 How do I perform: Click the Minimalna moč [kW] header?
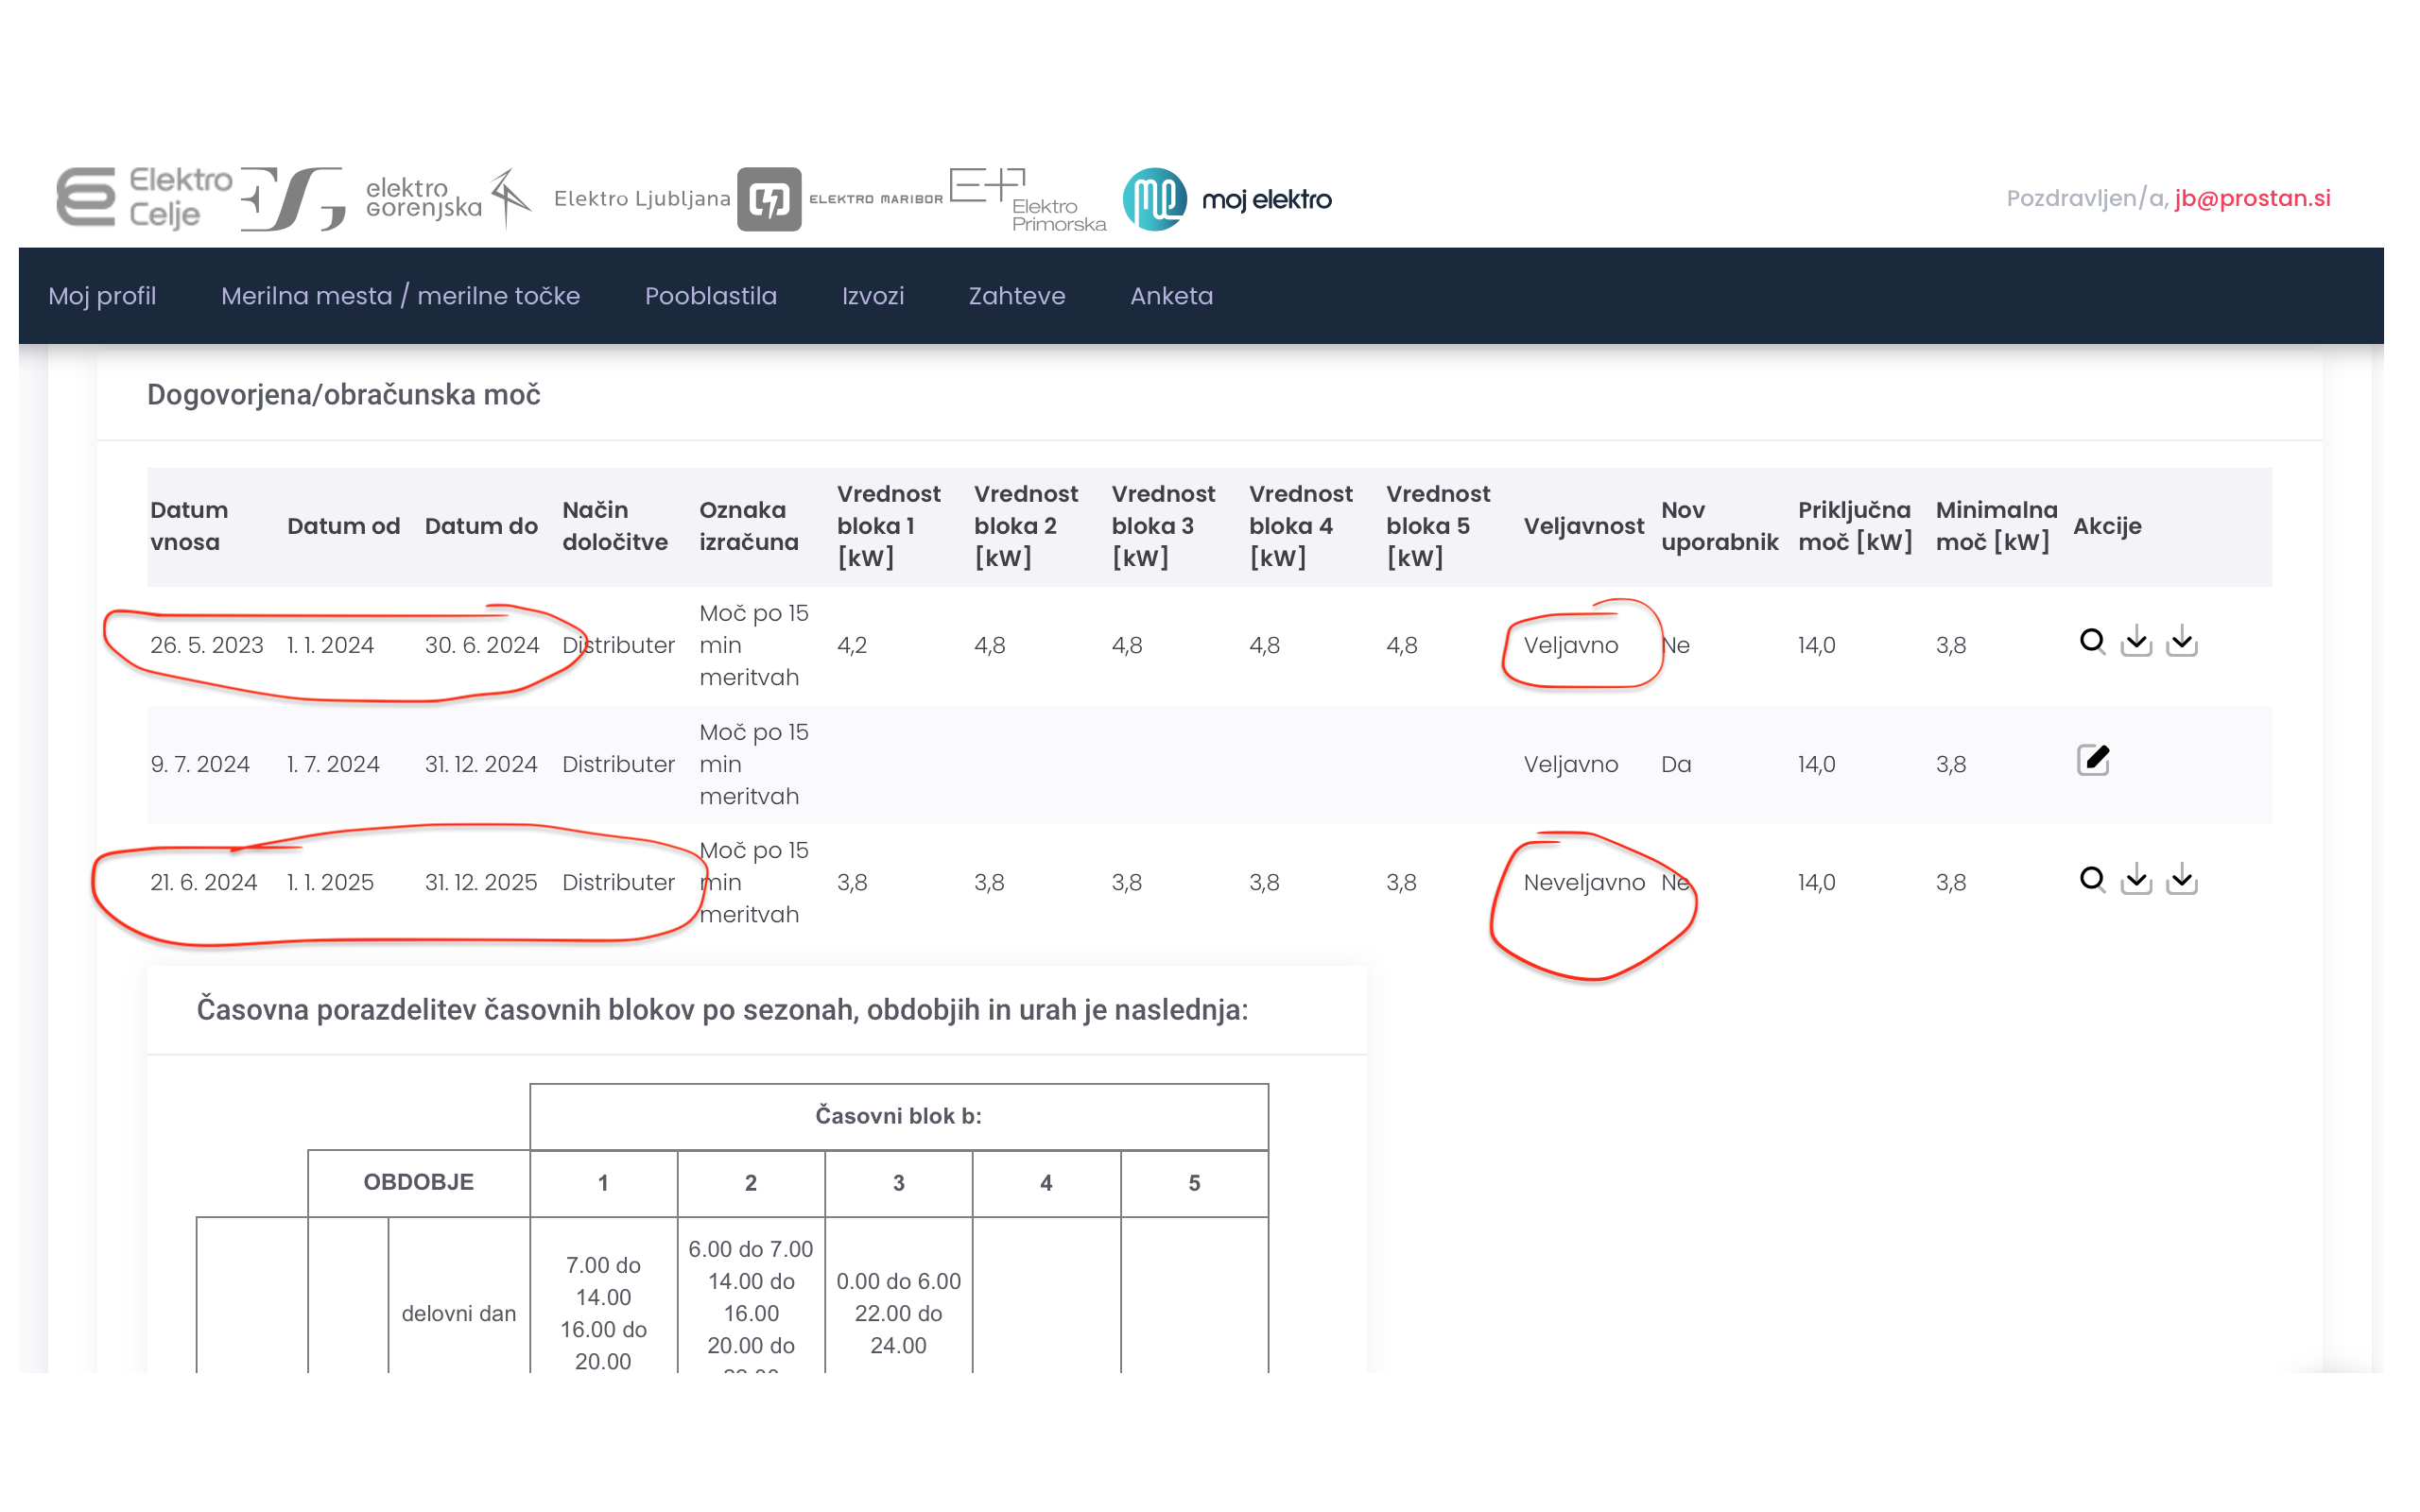[x=1996, y=526]
